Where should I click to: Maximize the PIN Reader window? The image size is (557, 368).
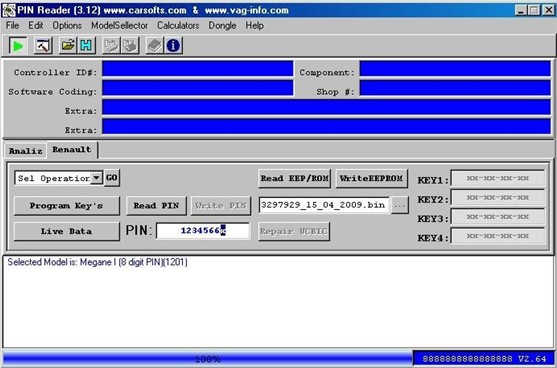pos(534,10)
